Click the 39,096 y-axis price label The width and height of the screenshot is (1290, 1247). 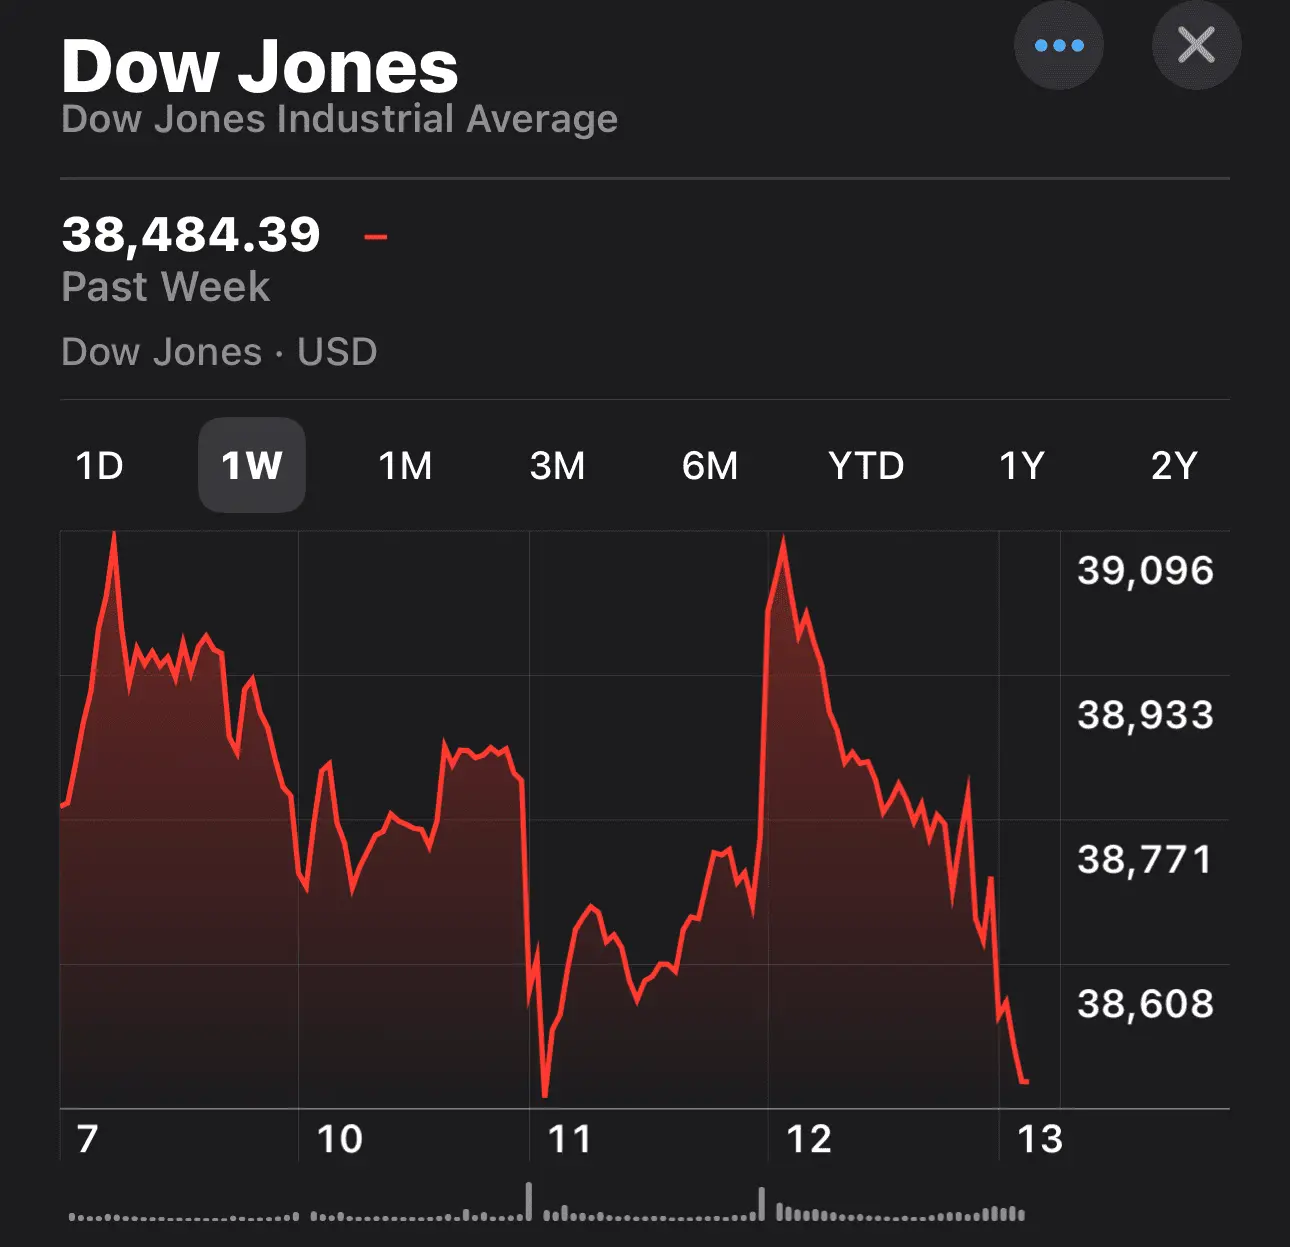[x=1145, y=571]
